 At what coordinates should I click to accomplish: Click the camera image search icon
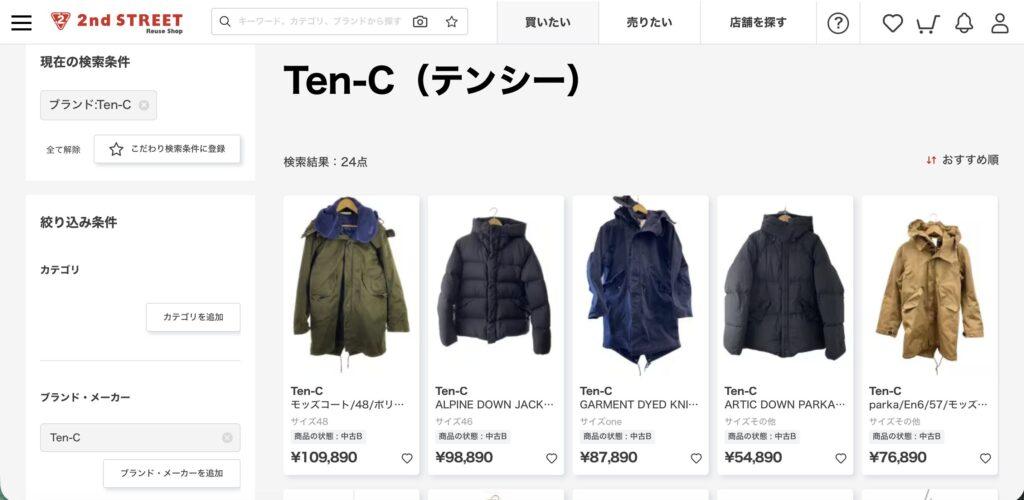(x=420, y=22)
